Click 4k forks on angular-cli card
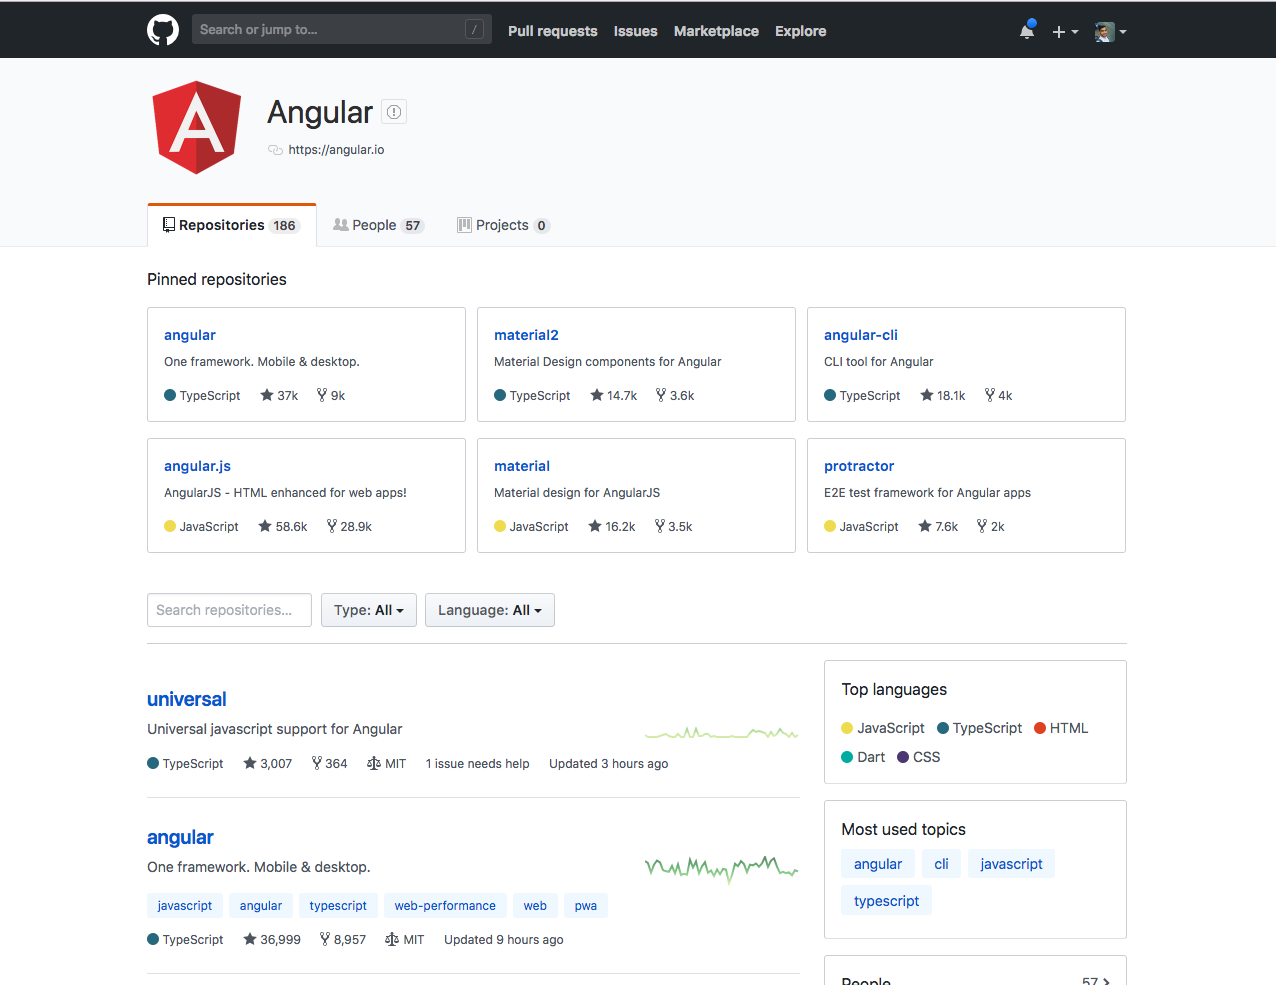 coord(998,395)
